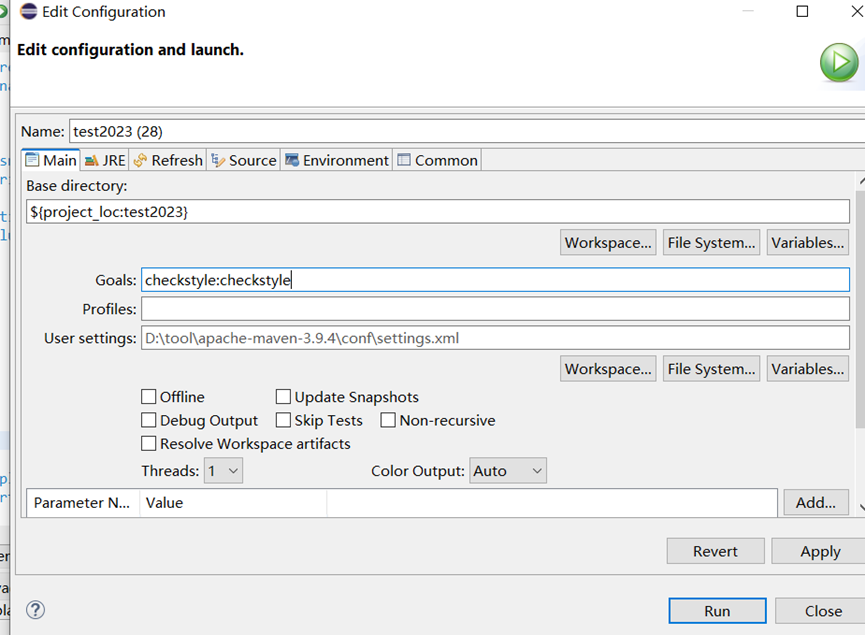865x635 pixels.
Task: Click the Run button
Action: (717, 610)
